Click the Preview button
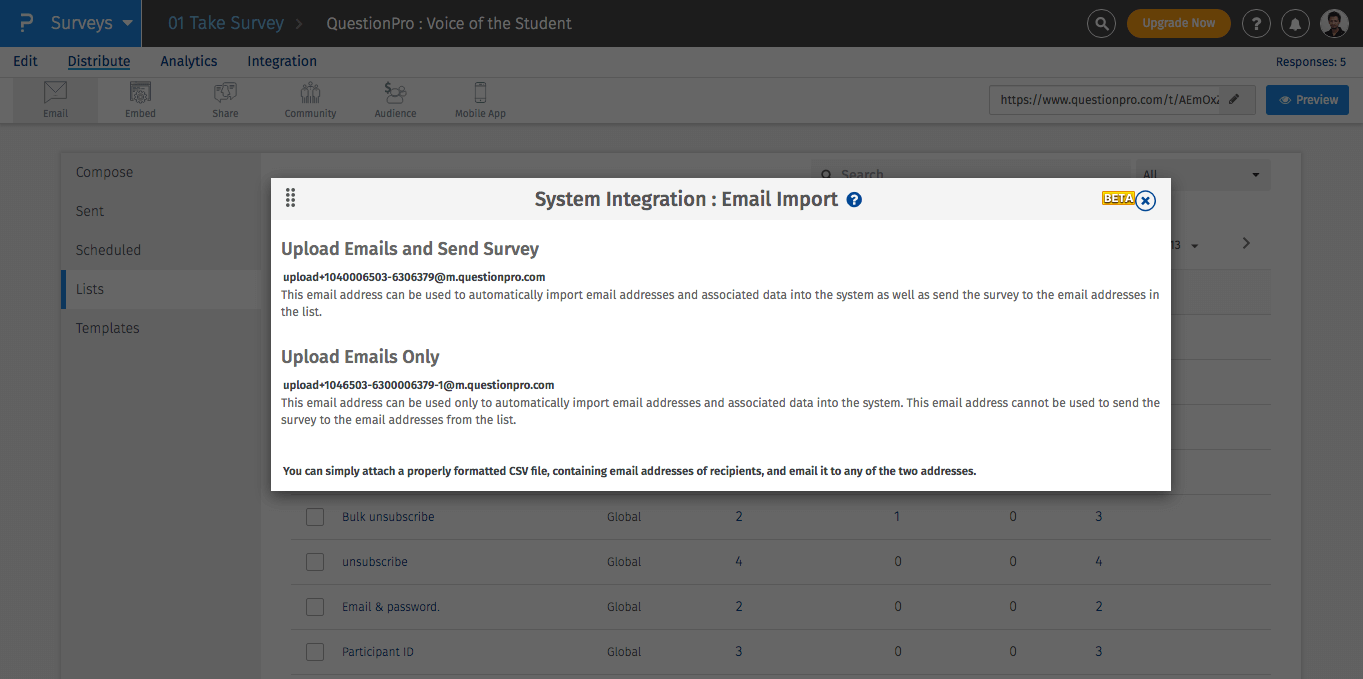This screenshot has width=1363, height=679. pos(1307,100)
